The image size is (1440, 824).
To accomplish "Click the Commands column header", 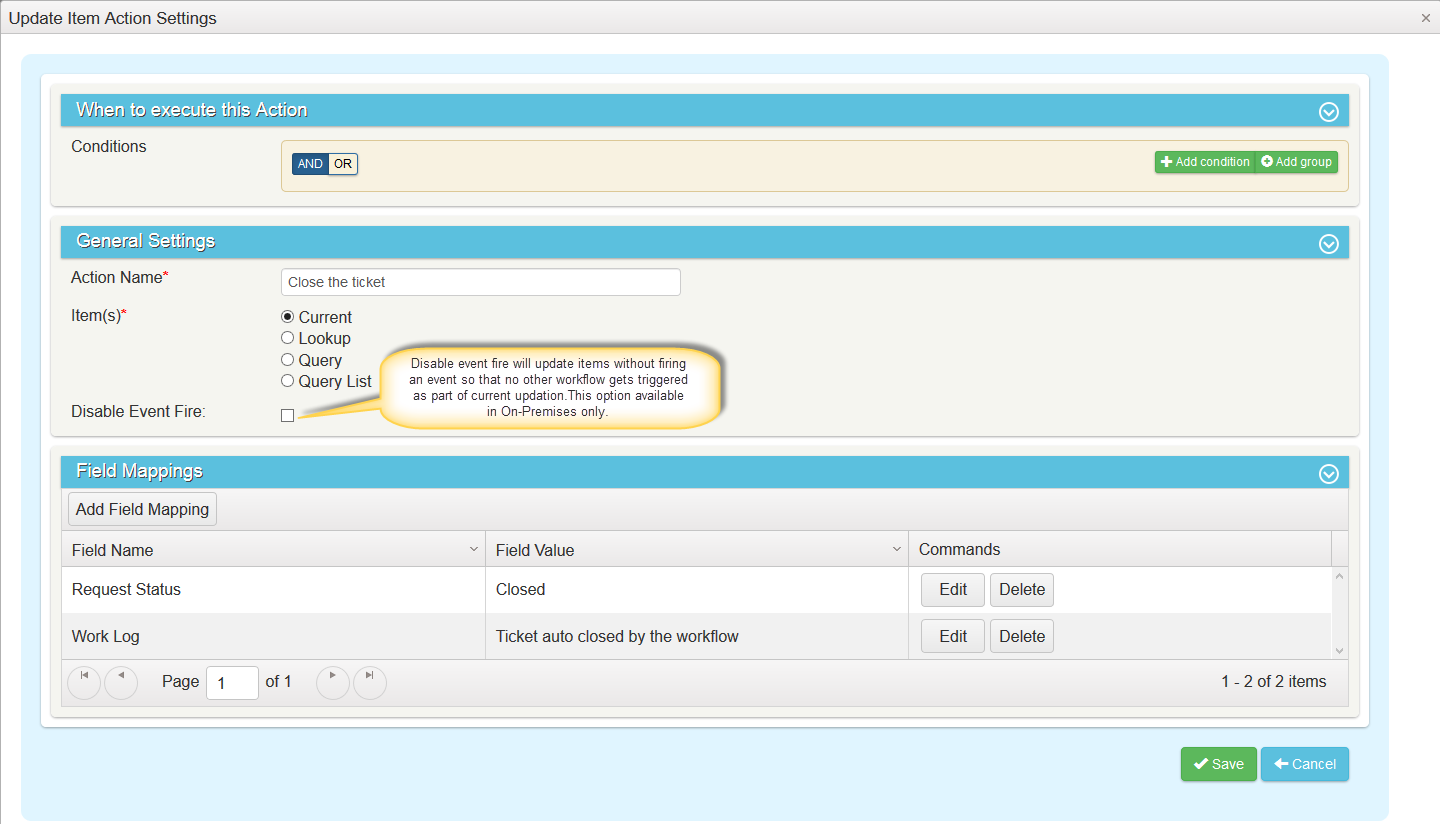I will click(1120, 549).
